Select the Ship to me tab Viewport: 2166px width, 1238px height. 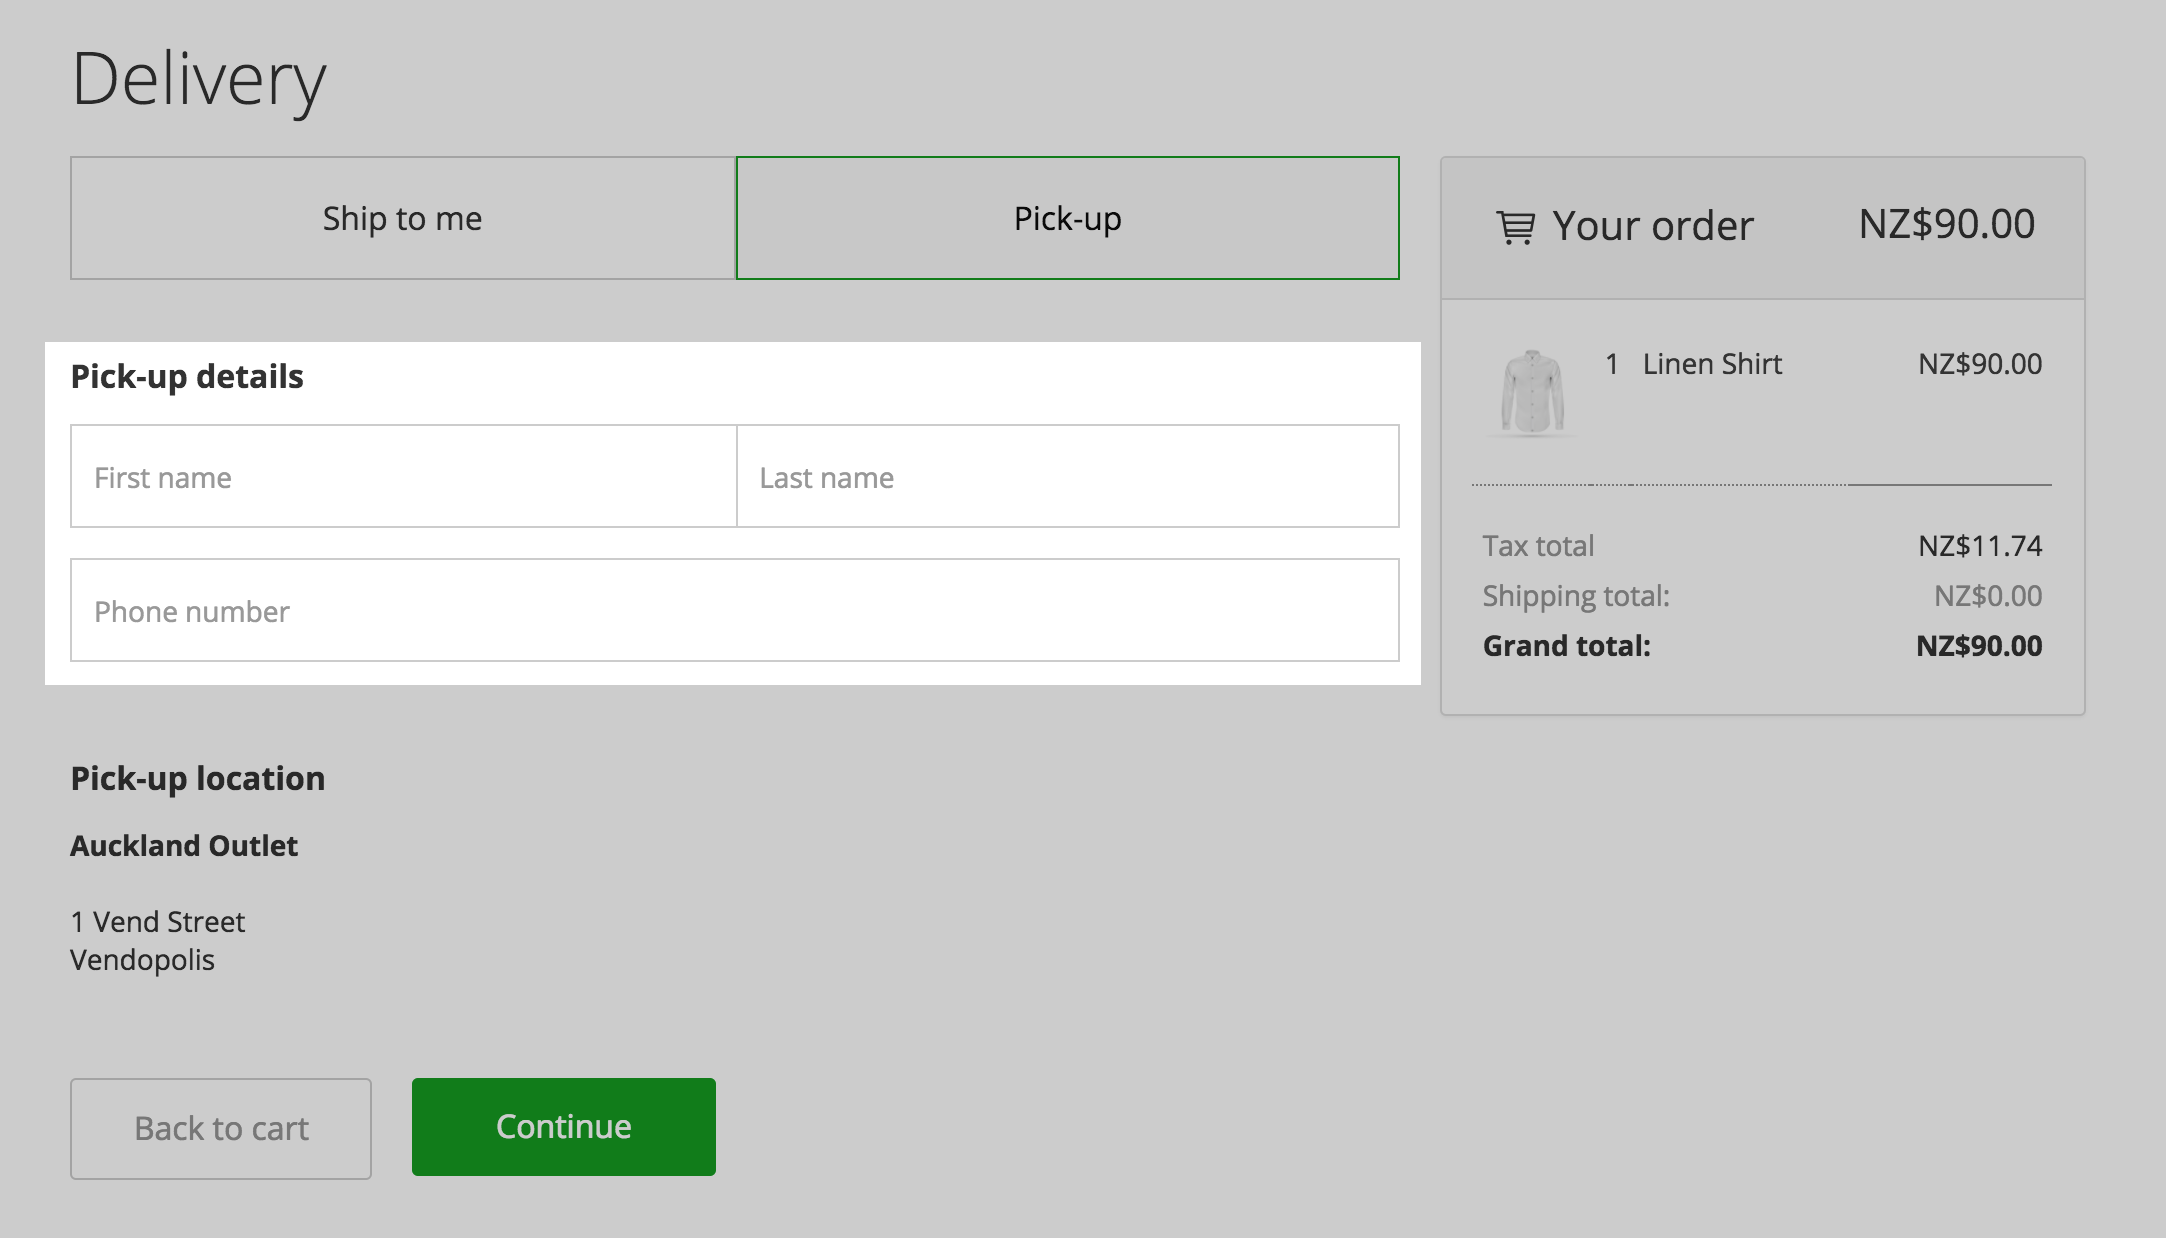[x=403, y=218]
